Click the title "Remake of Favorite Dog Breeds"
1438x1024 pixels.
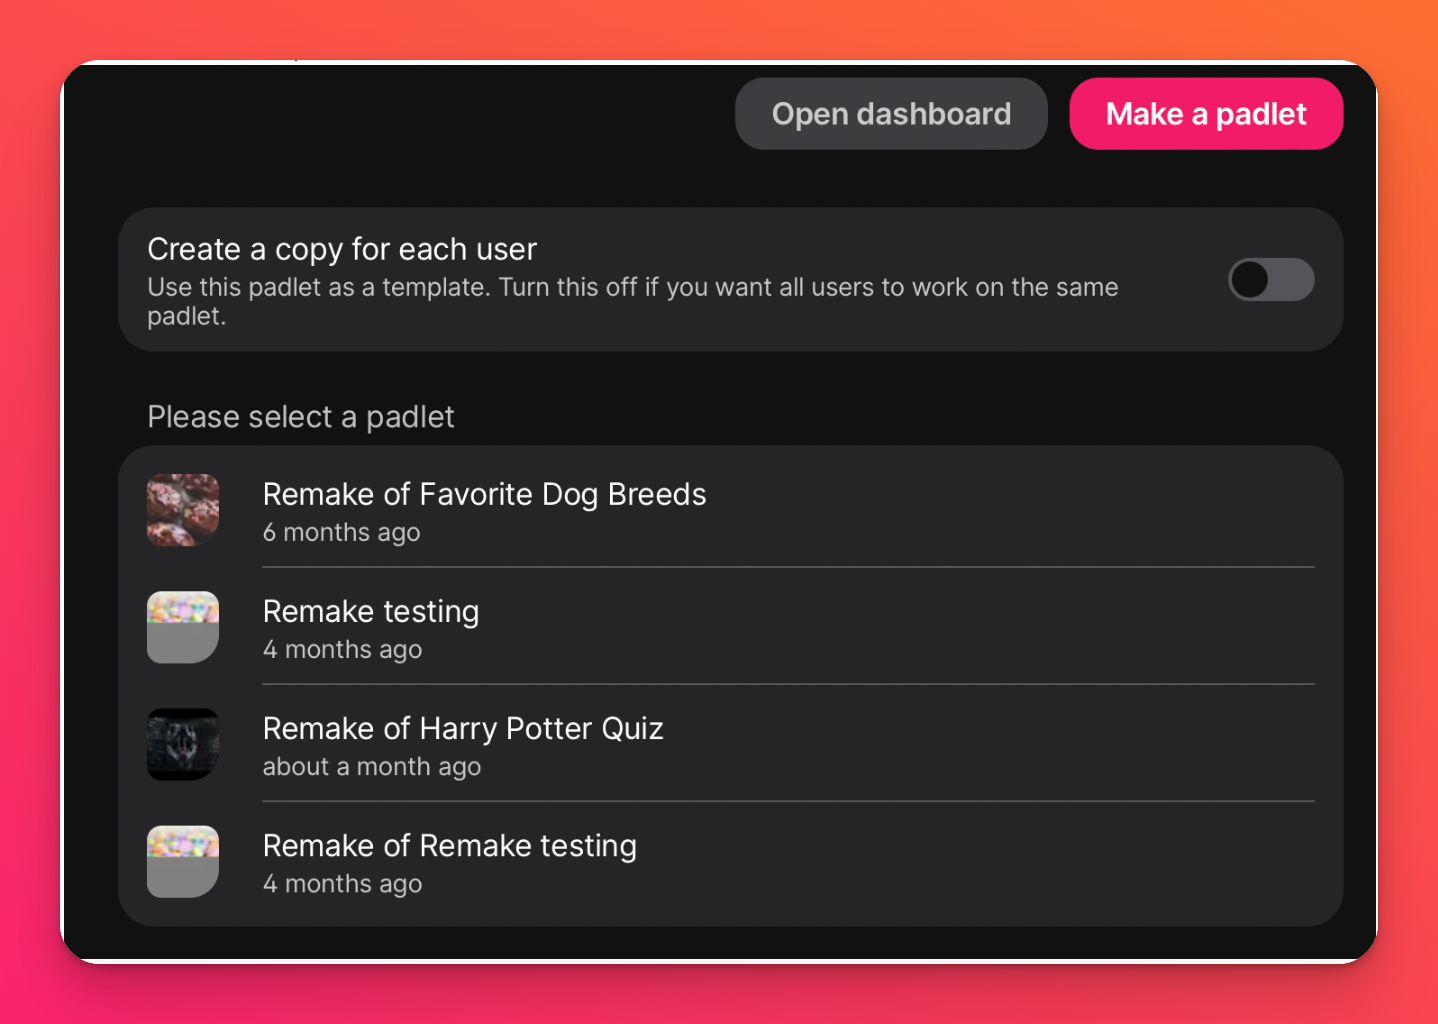click(x=485, y=493)
